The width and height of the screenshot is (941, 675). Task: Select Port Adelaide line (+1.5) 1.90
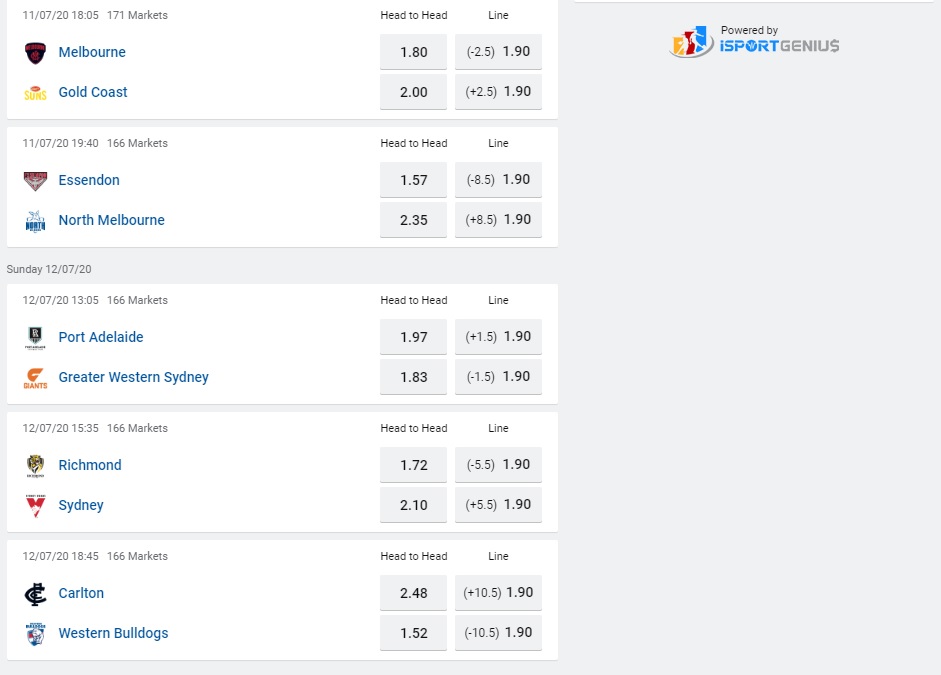[x=498, y=337]
